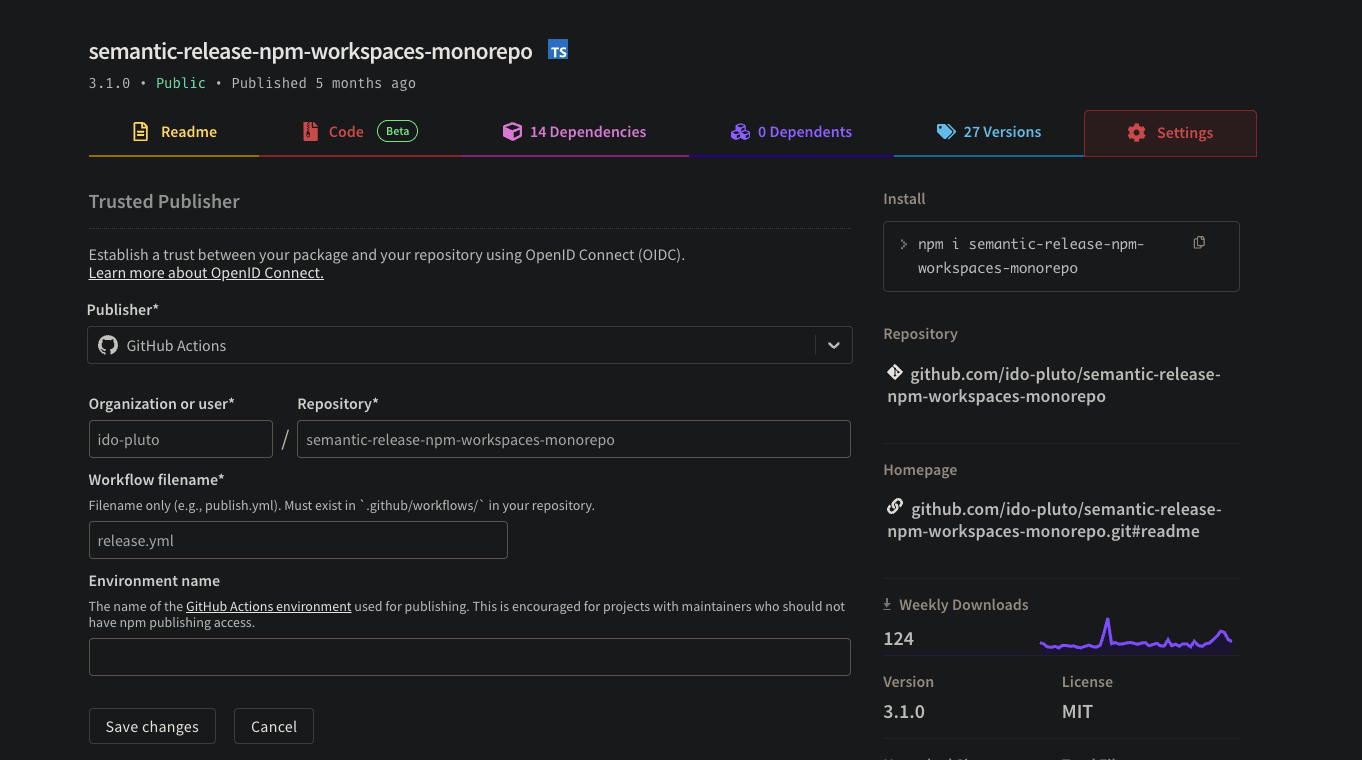Follow Learn more about OpenID Connect link
This screenshot has height=760, width=1362.
pos(206,273)
